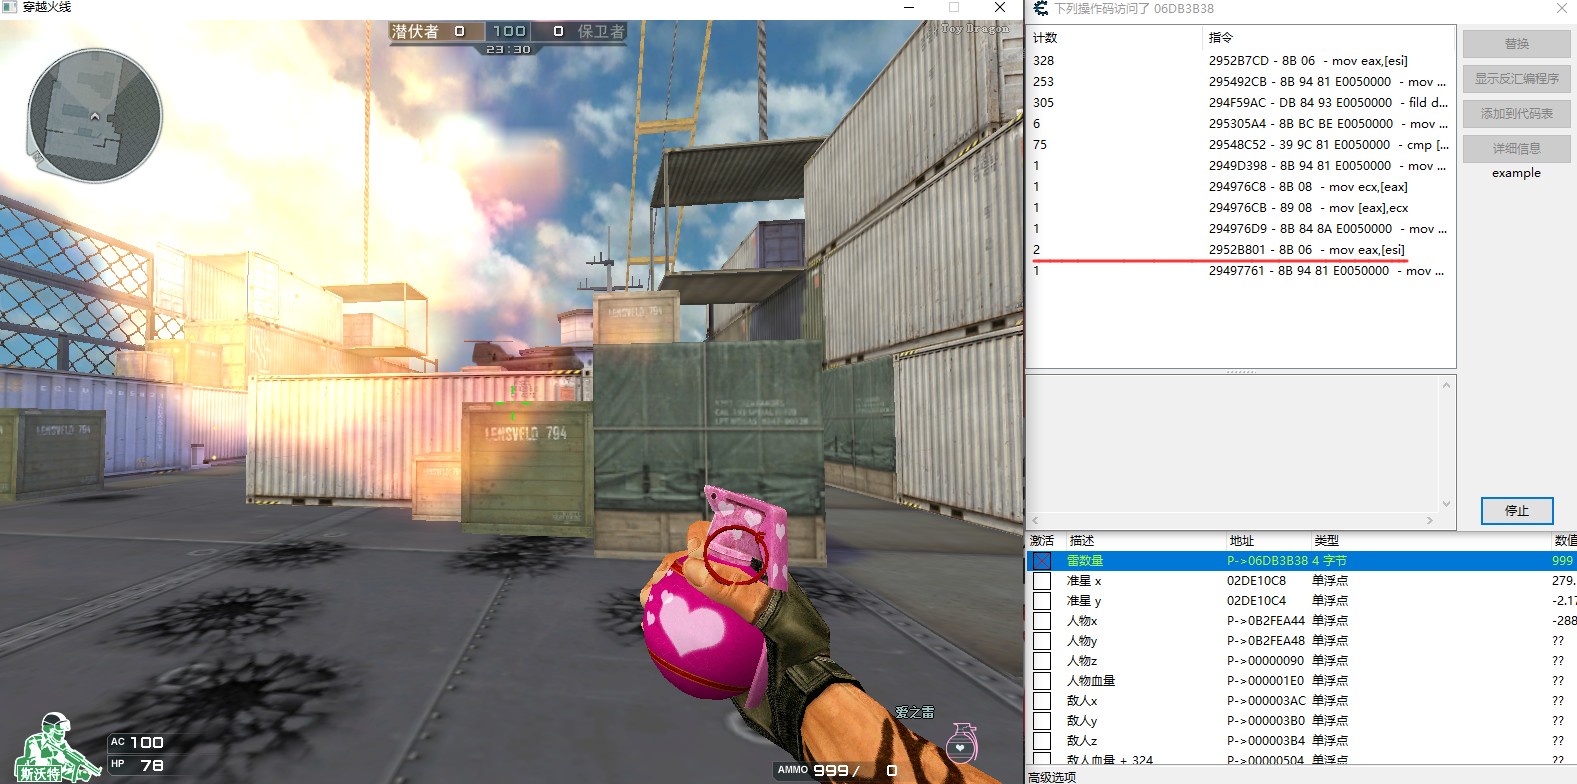Select opcode row 2952B7CD mov eax,[esi]
The image size is (1577, 784).
click(x=1241, y=61)
